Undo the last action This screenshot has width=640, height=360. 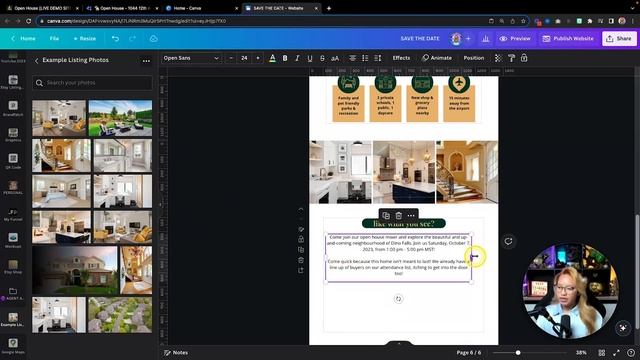coord(116,38)
